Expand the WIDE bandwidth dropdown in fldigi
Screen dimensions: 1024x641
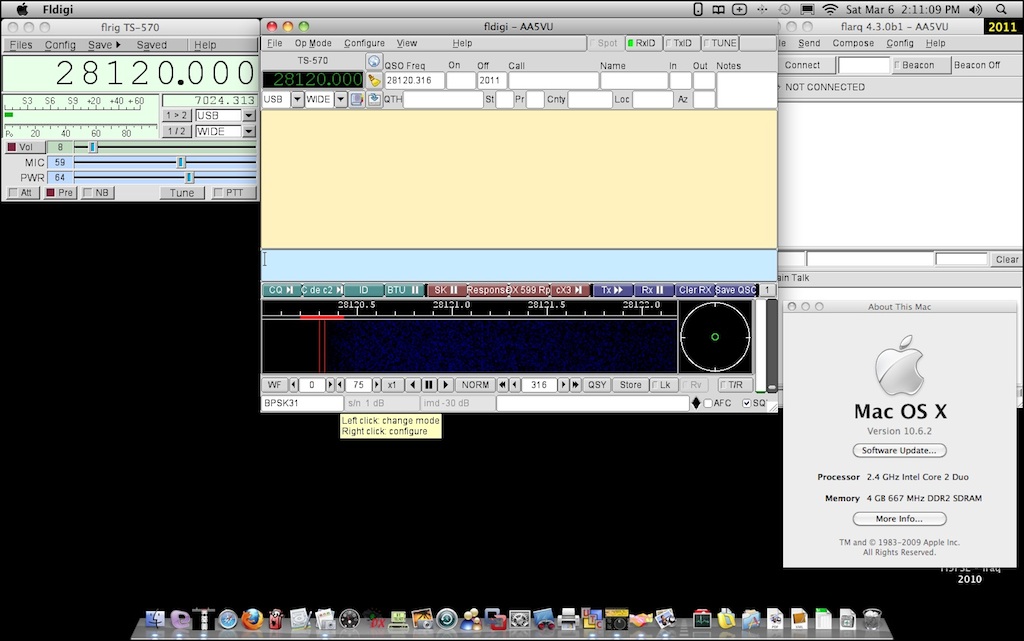pos(341,99)
